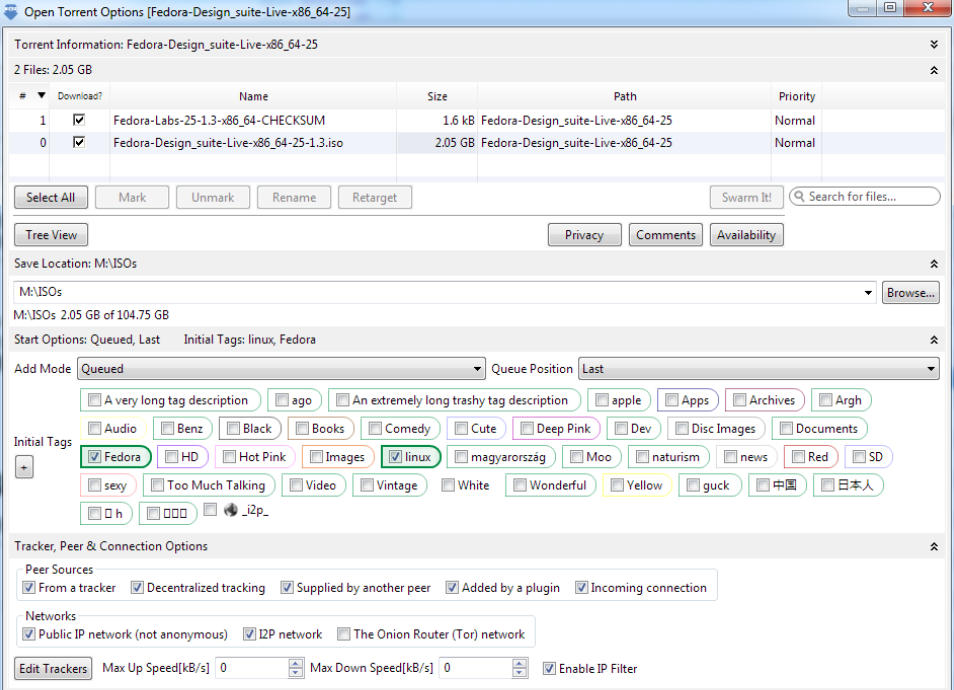Image resolution: width=954 pixels, height=690 pixels.
Task: Uncheck download for the CHECKSUM file
Action: pyautogui.click(x=79, y=120)
